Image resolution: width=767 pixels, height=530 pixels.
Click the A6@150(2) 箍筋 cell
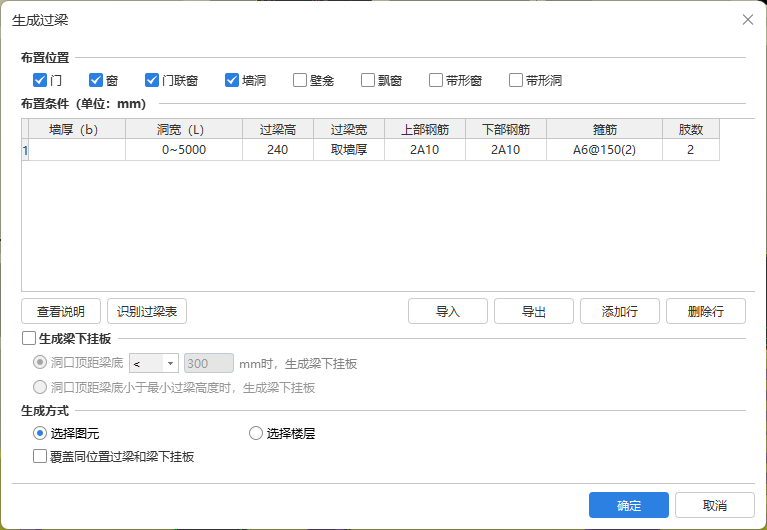click(x=605, y=150)
